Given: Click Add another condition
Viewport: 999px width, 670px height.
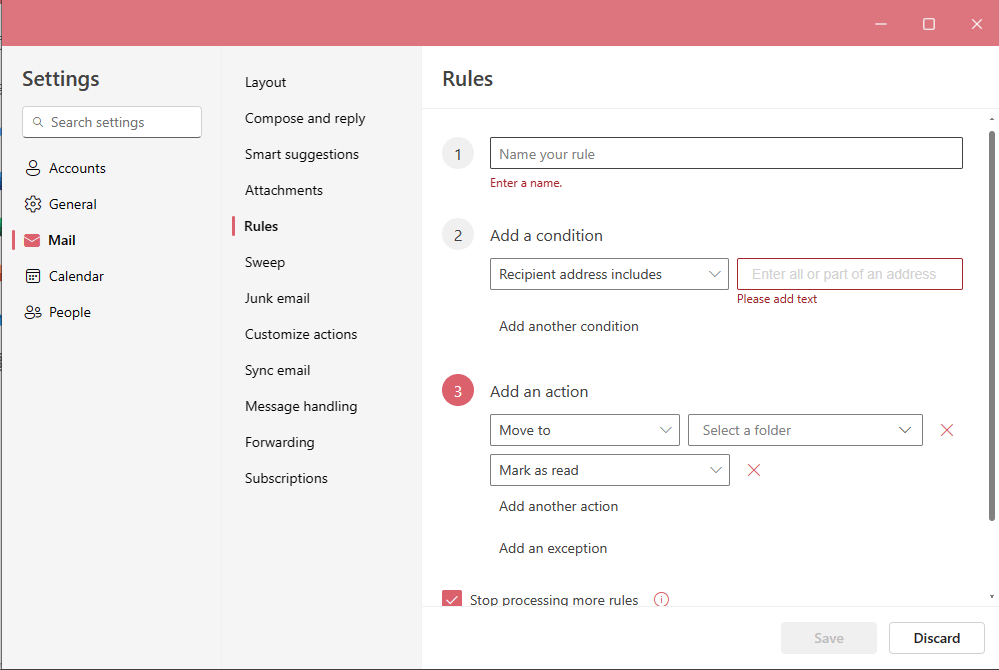Looking at the screenshot, I should coord(568,326).
